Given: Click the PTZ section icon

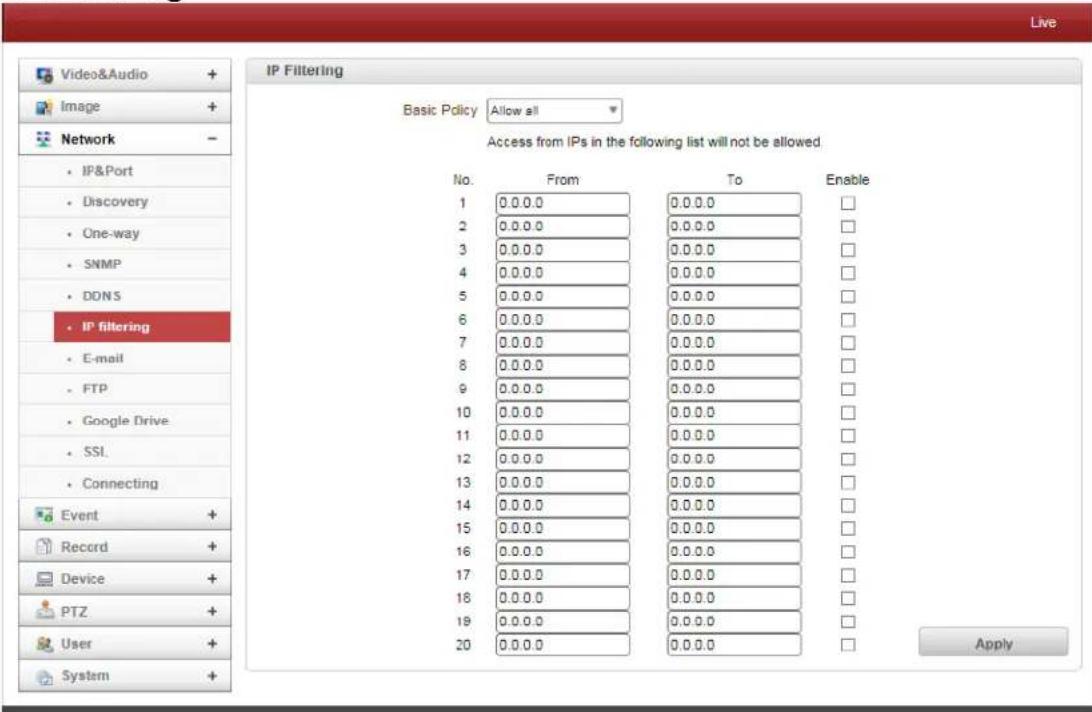Looking at the screenshot, I should (x=45, y=610).
